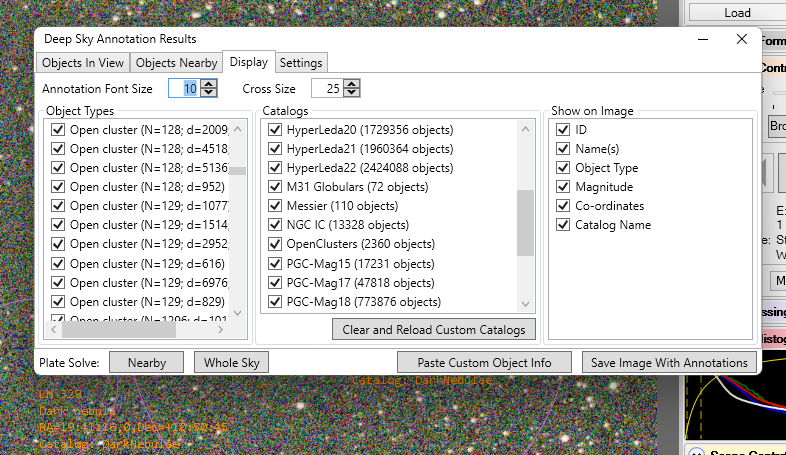Toggle the OpenClusters catalog checkbox

pos(275,244)
